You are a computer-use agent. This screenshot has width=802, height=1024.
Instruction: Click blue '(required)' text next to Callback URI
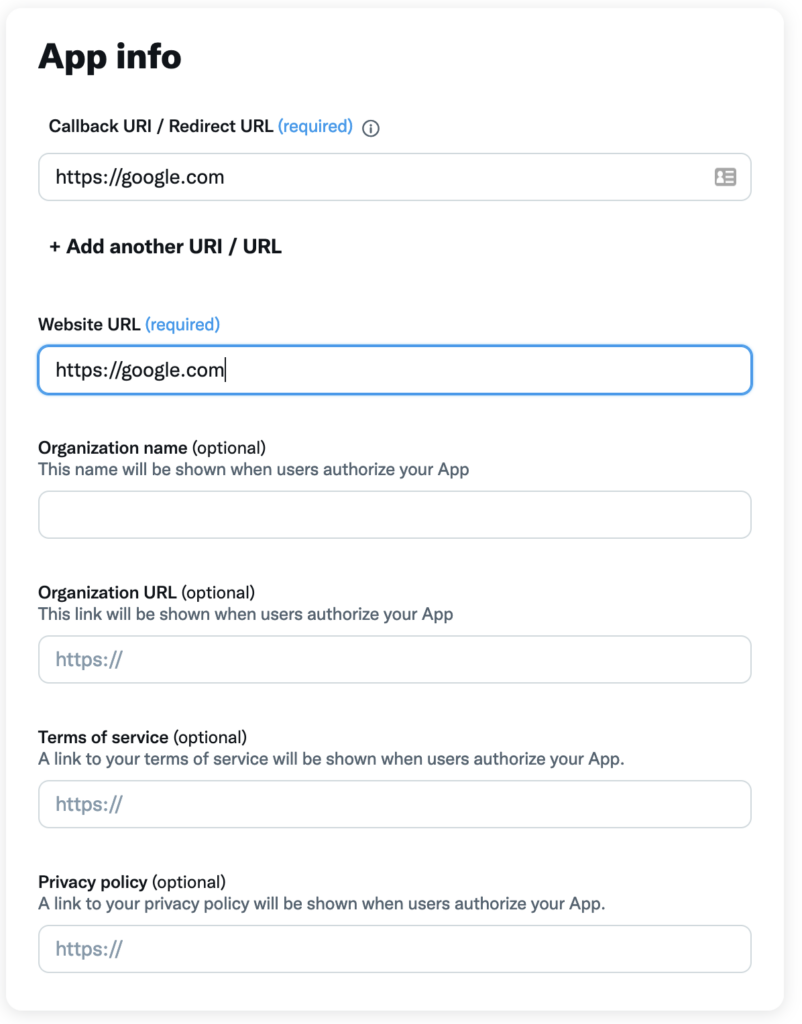[315, 126]
